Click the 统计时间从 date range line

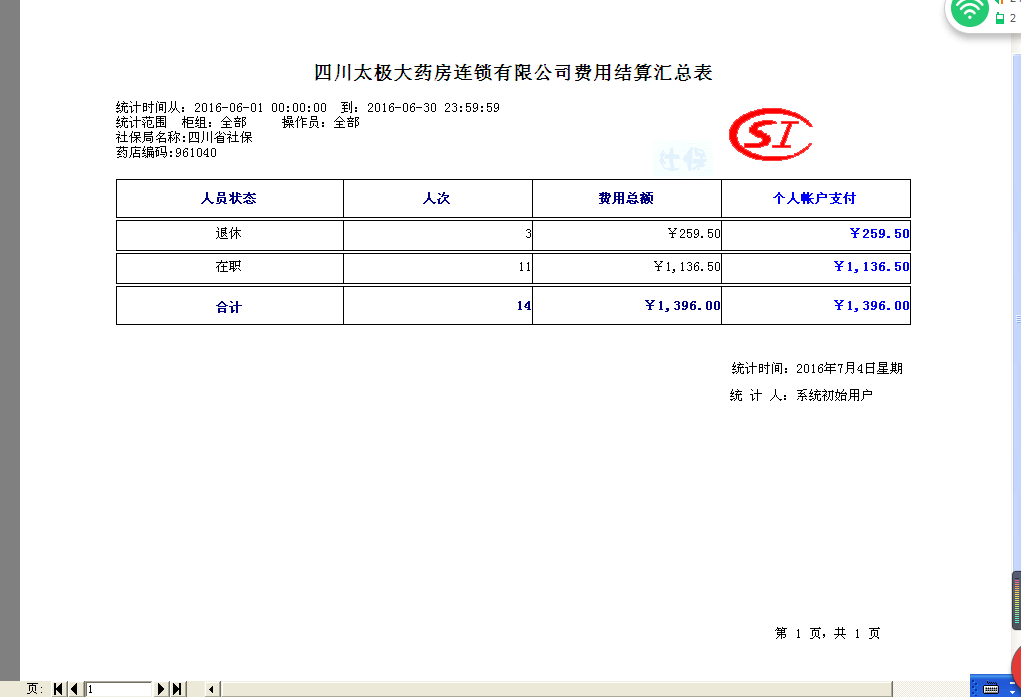click(307, 107)
